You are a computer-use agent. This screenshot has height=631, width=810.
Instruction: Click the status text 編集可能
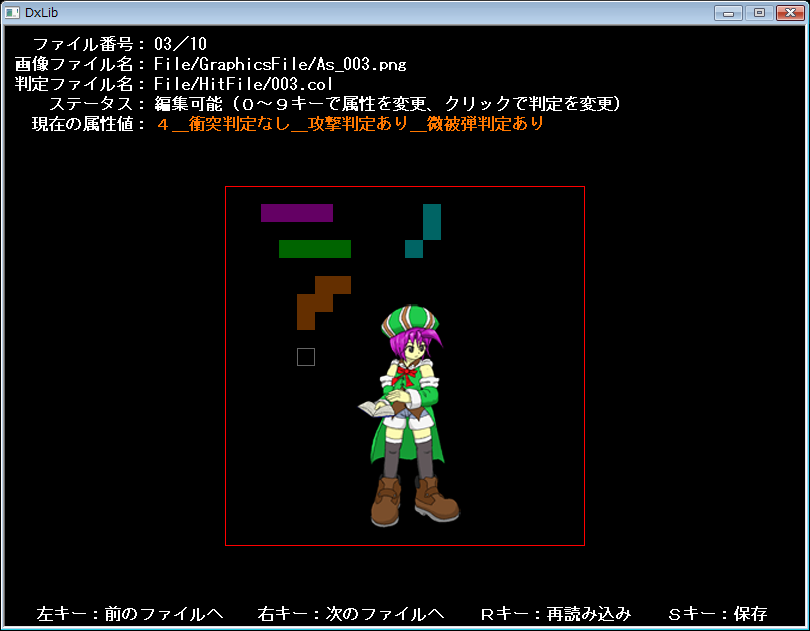pos(189,104)
